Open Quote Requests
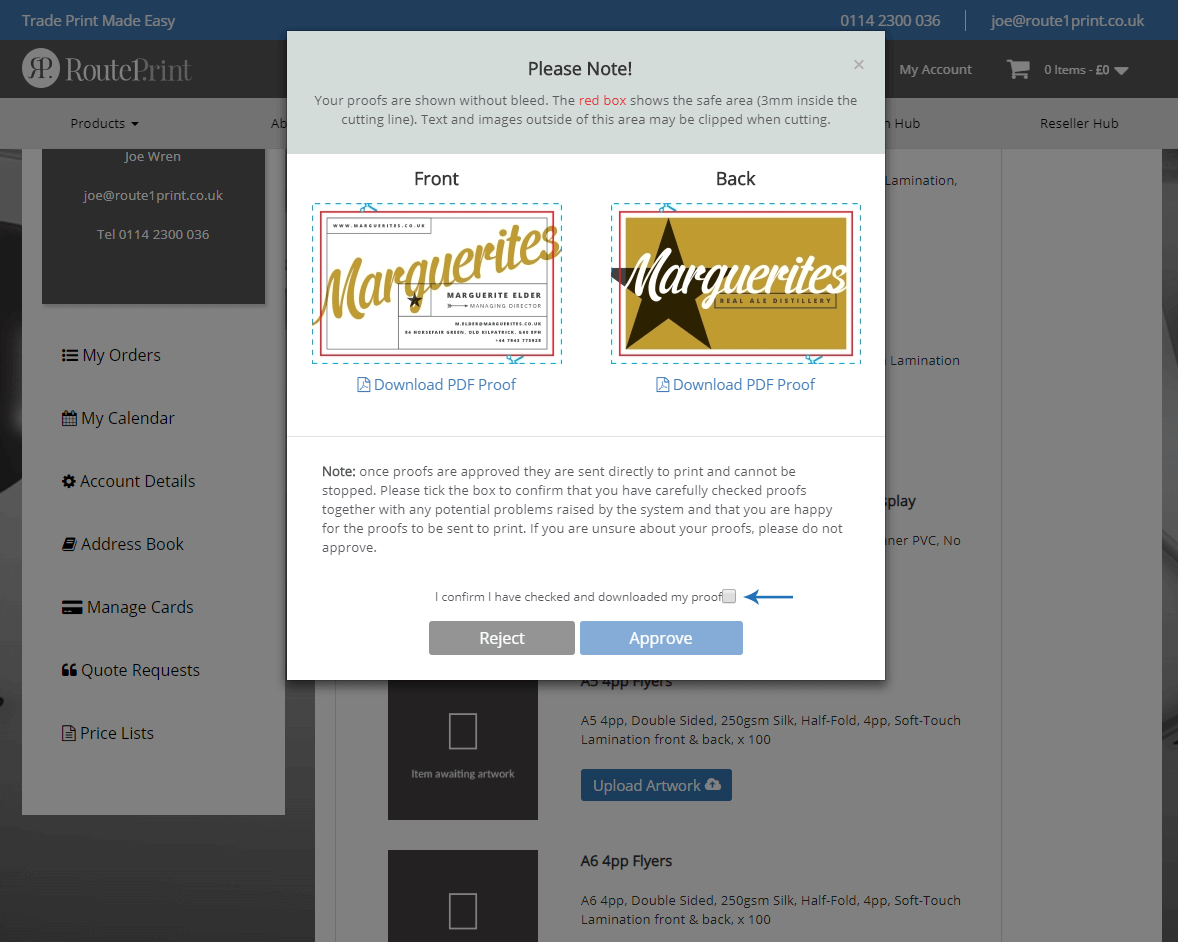Viewport: 1178px width, 942px height. (x=131, y=670)
